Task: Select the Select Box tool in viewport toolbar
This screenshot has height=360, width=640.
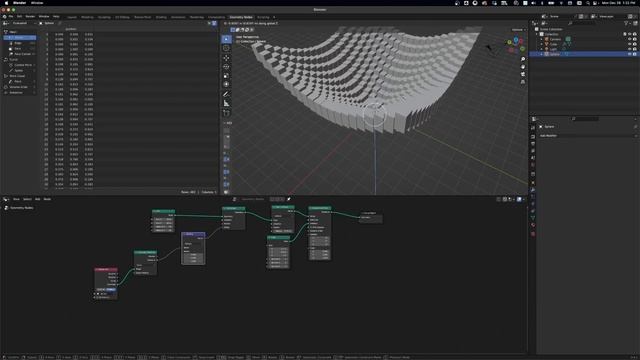Action: pos(226,39)
